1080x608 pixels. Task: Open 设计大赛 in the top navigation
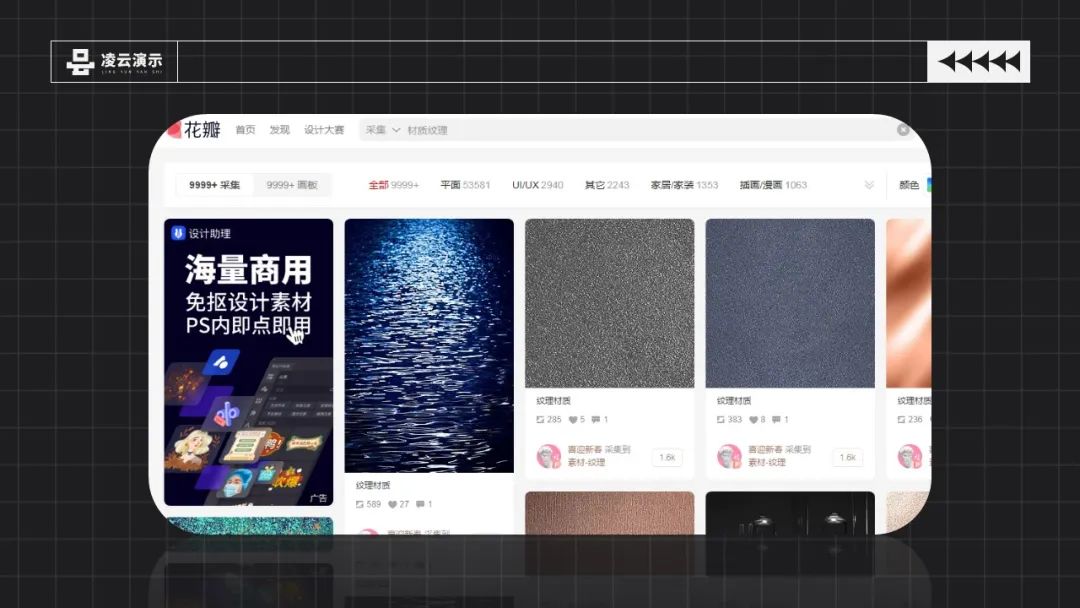pyautogui.click(x=324, y=130)
